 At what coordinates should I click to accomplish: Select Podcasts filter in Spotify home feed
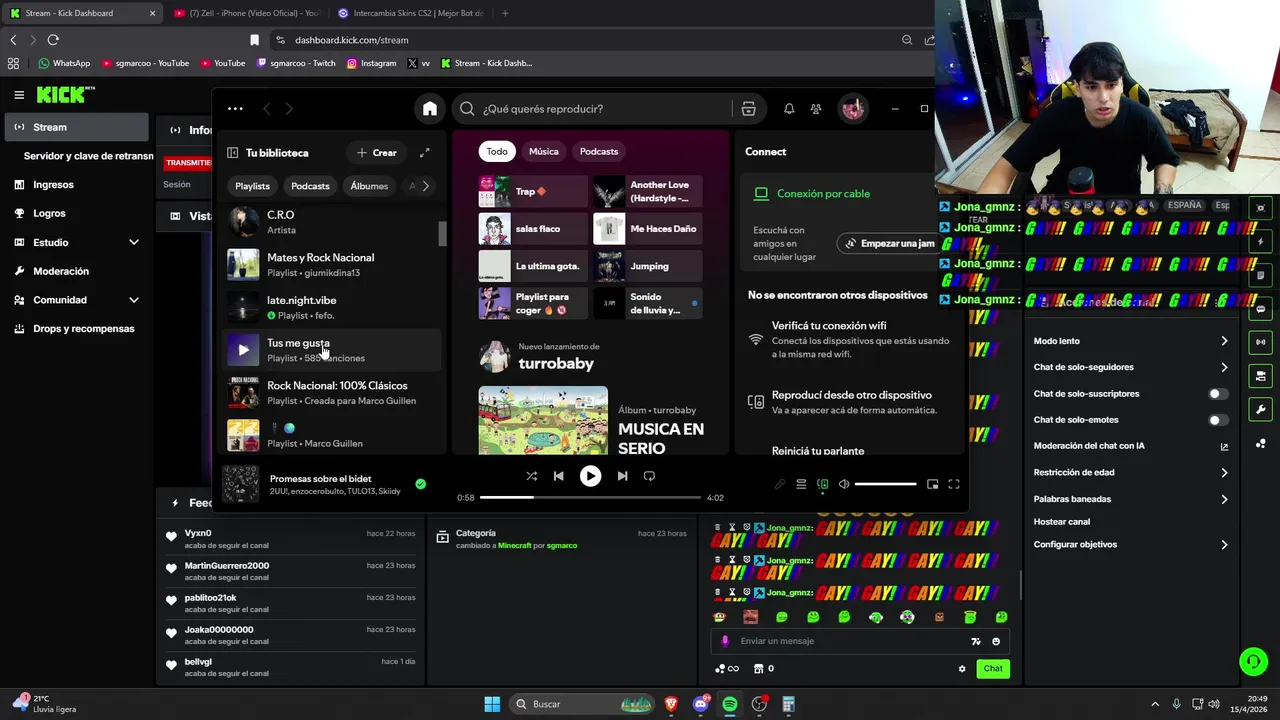[x=599, y=151]
